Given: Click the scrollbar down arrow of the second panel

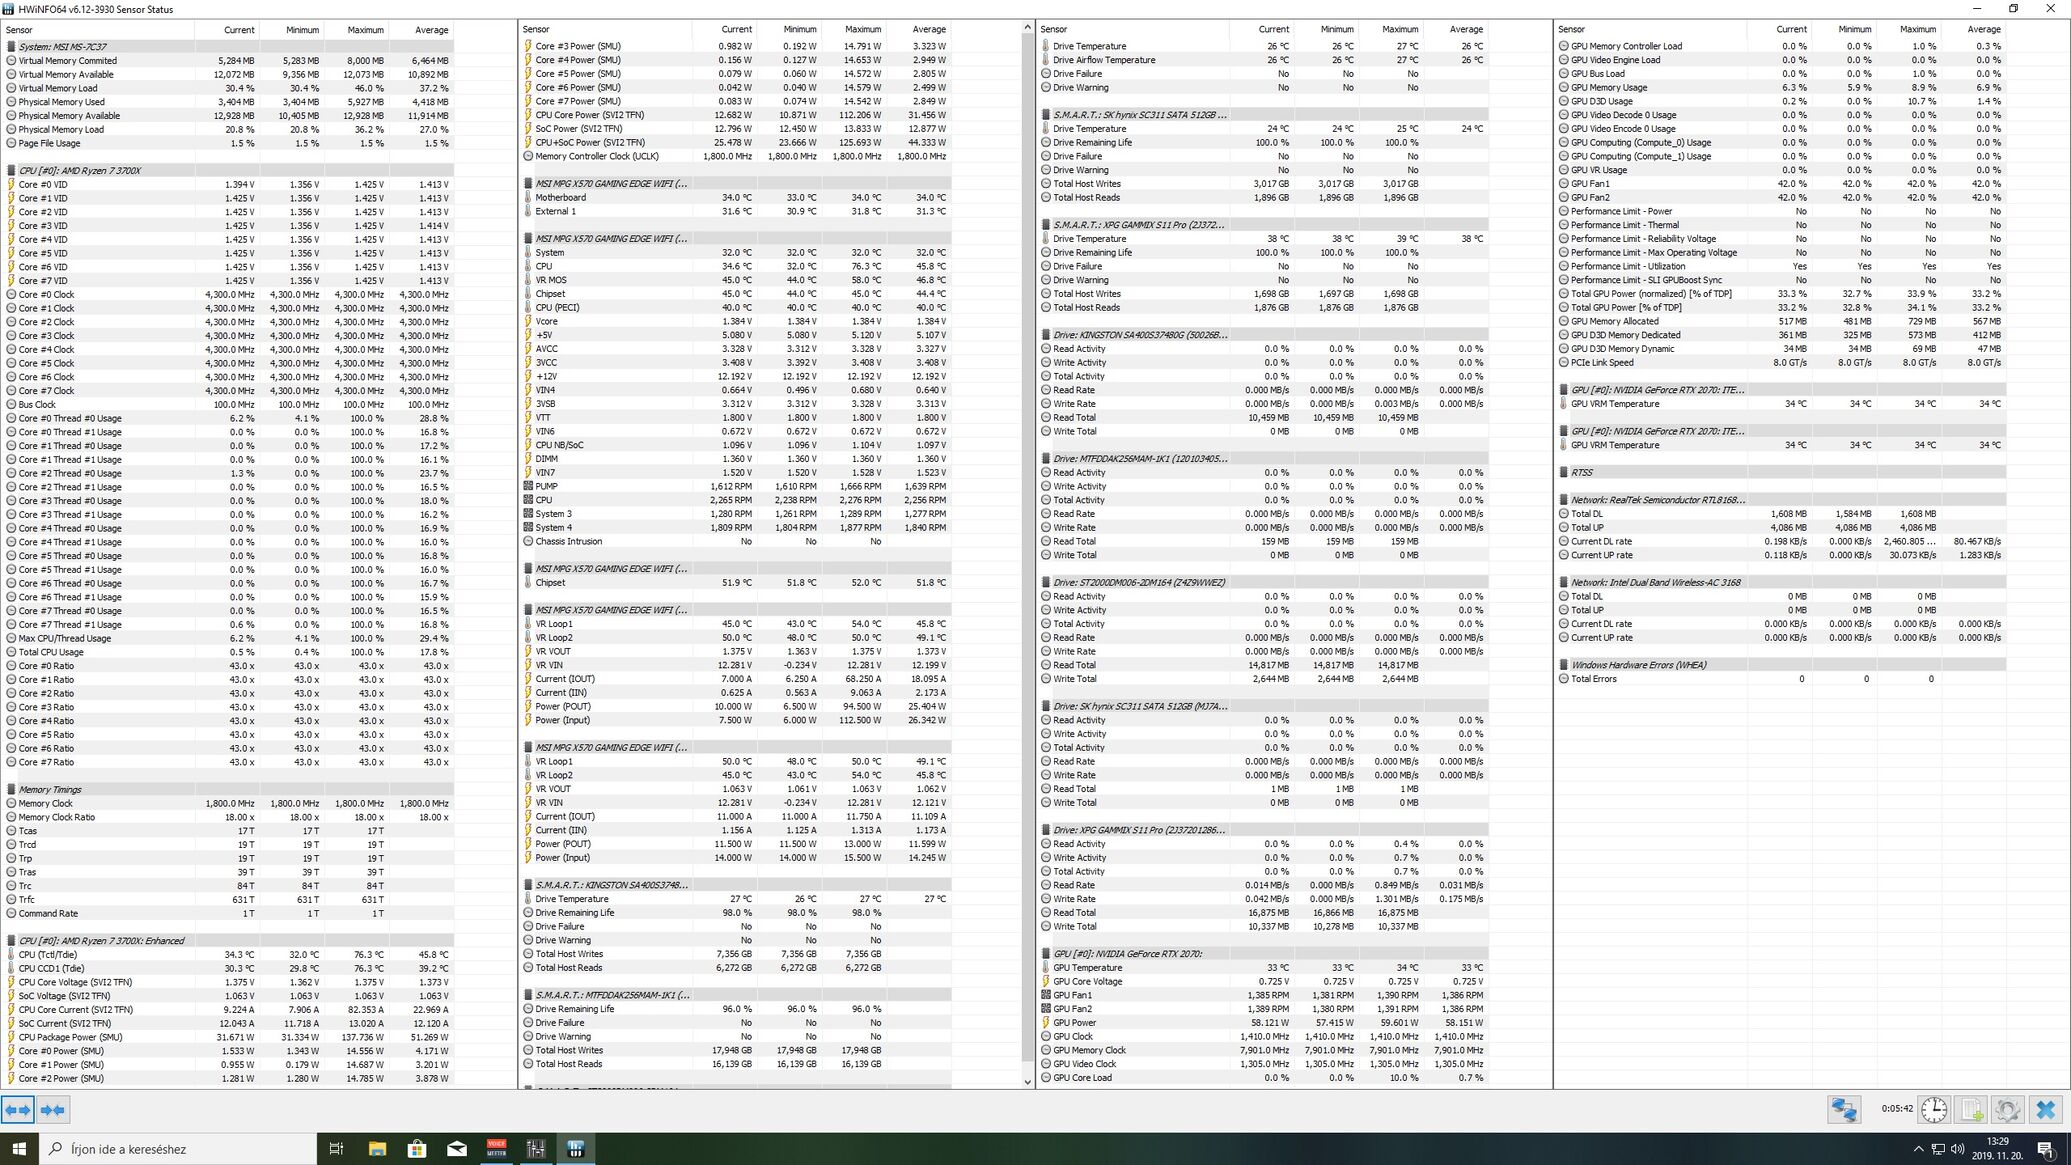Looking at the screenshot, I should click(x=1027, y=1081).
